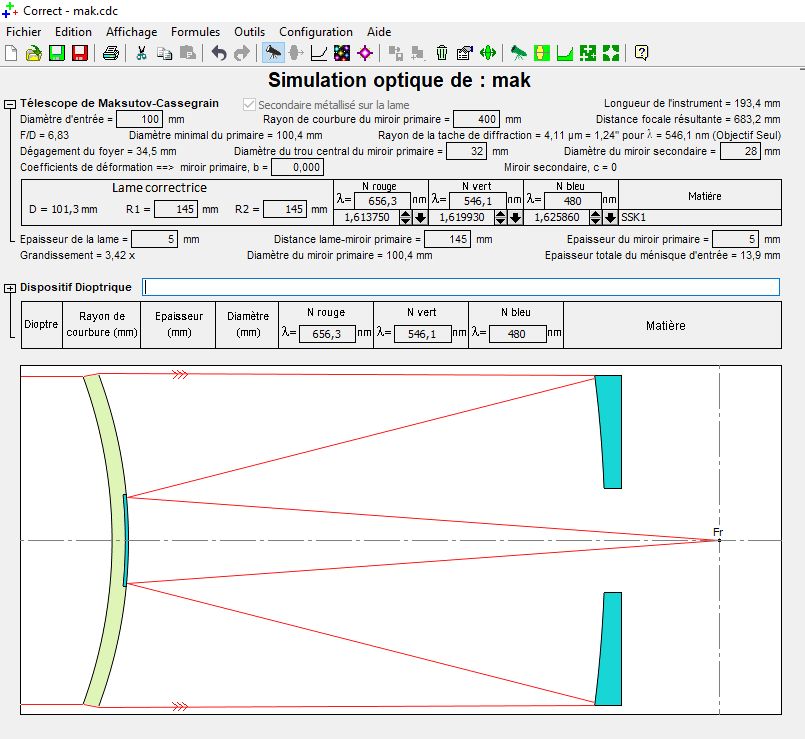Open a file with the folder icon
805x739 pixels.
coord(34,53)
